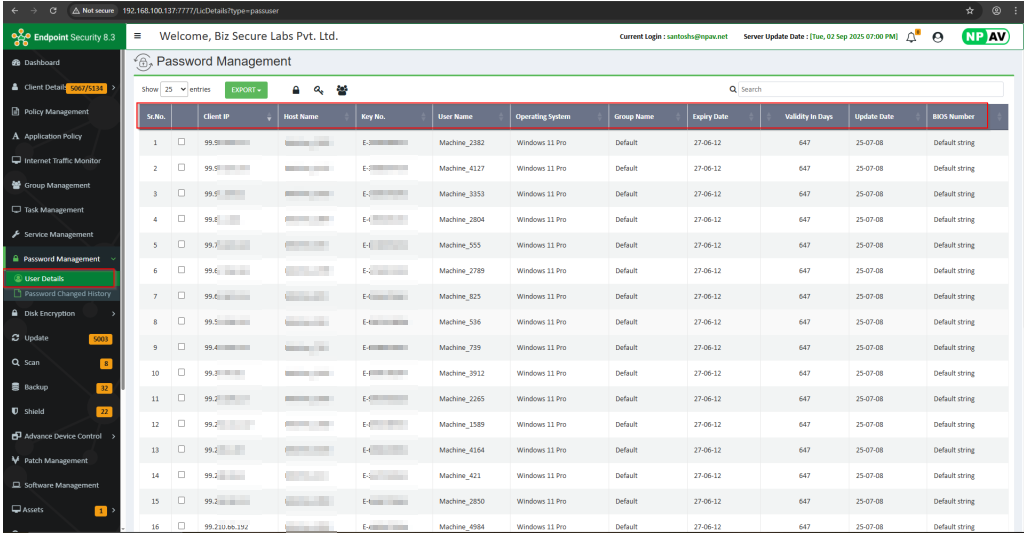Go to Dashboard in sidebar

point(41,62)
